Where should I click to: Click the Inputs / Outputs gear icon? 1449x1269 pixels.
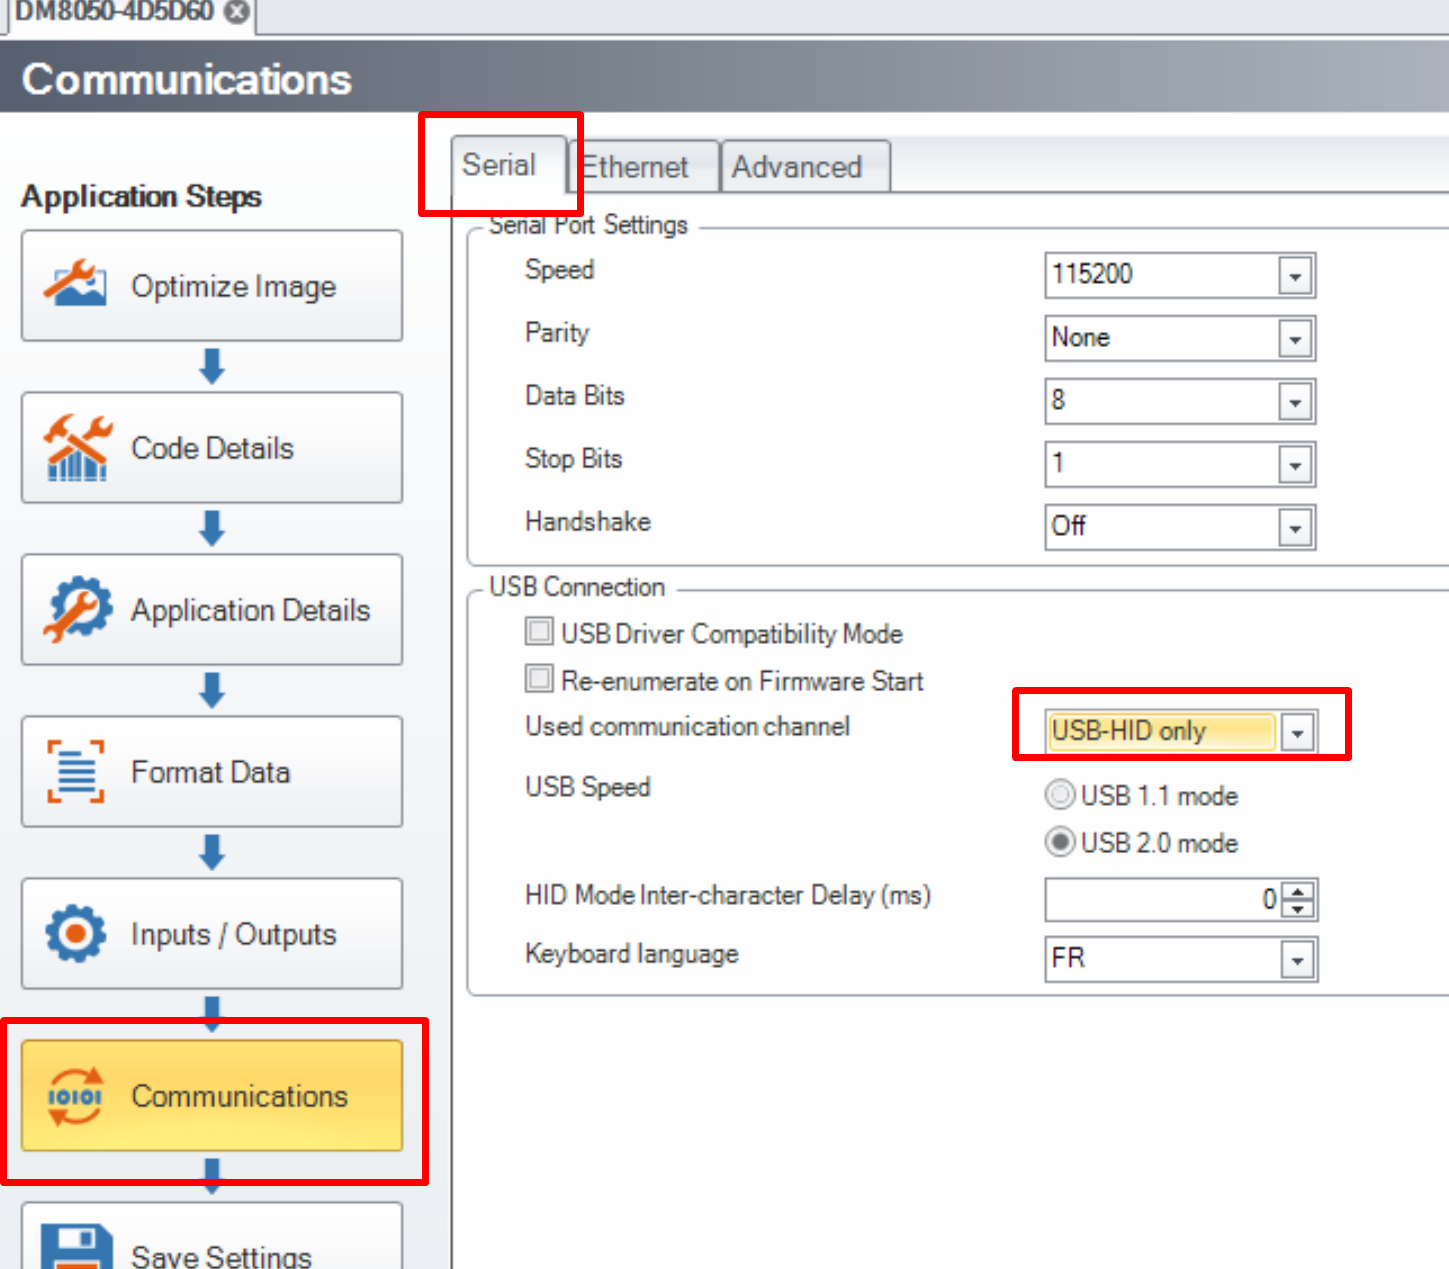[76, 933]
